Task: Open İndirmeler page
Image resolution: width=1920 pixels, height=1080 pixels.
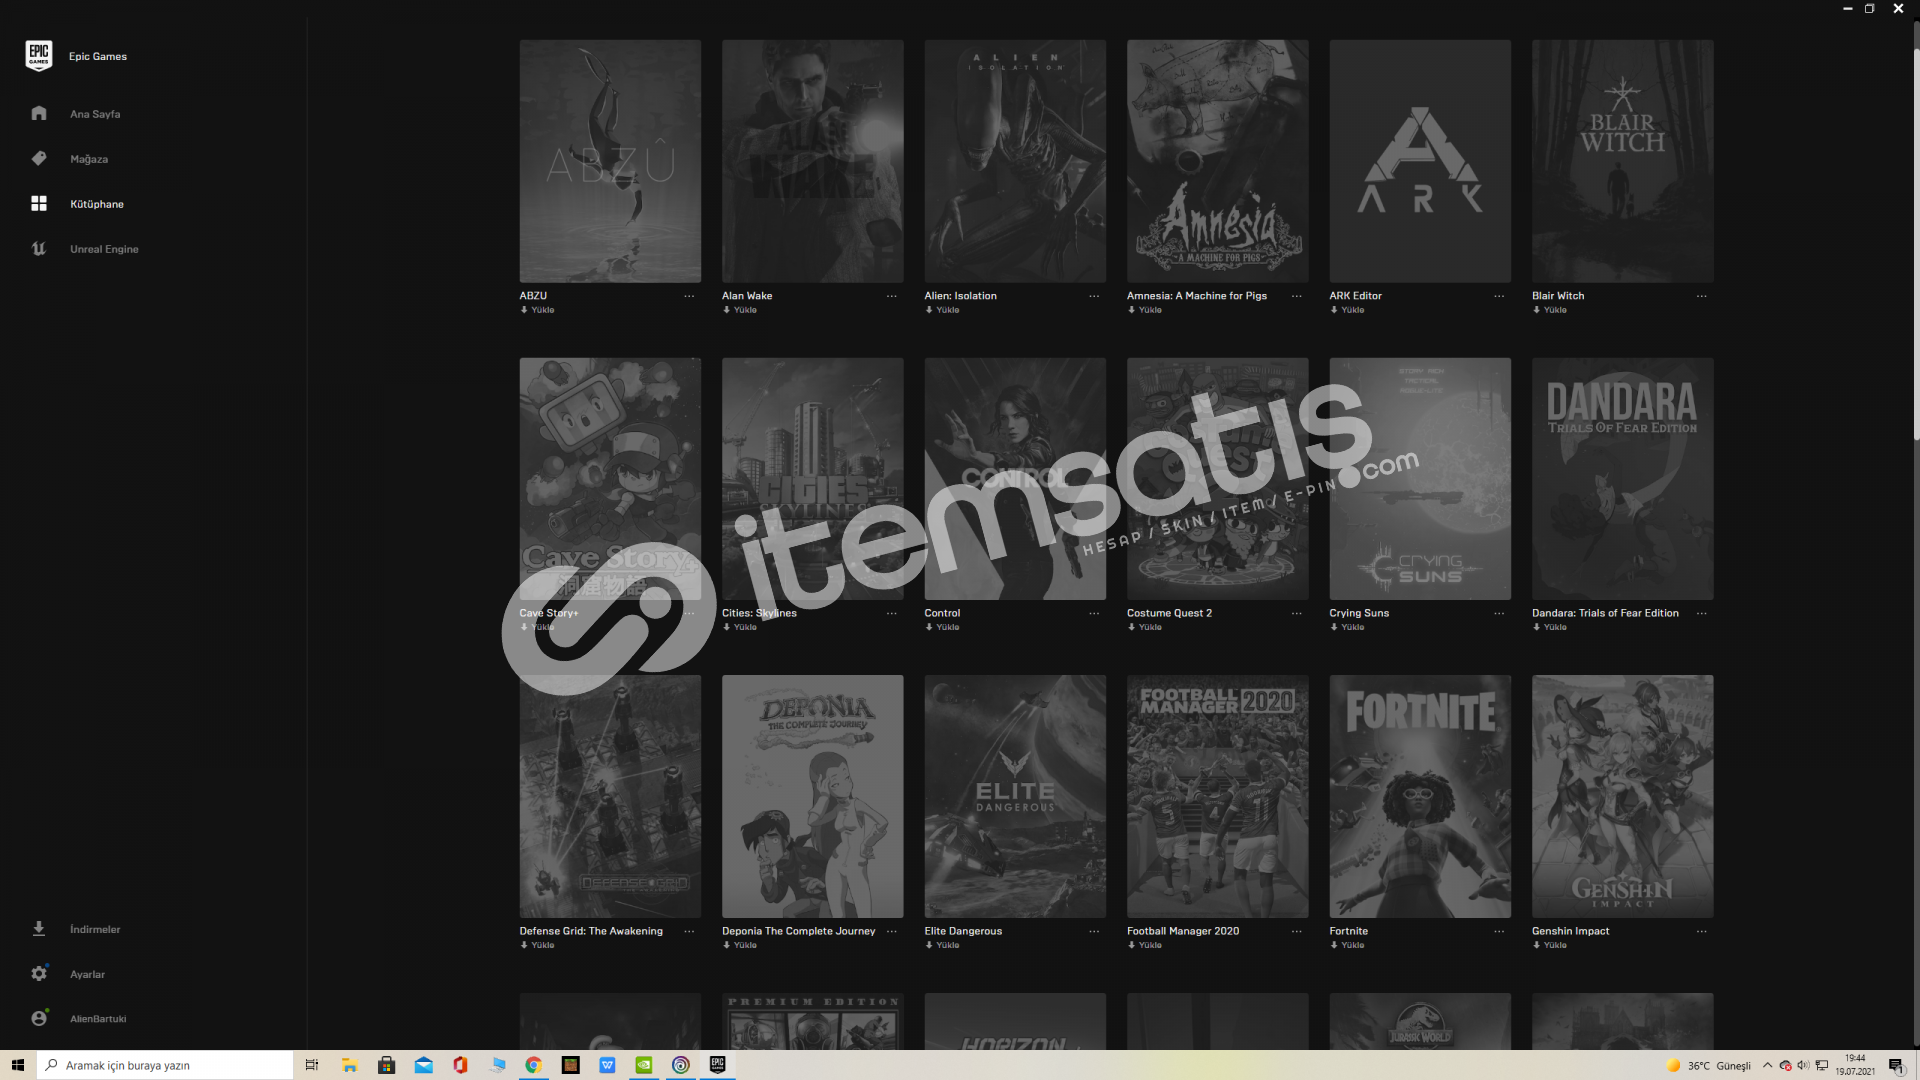Action: click(95, 929)
